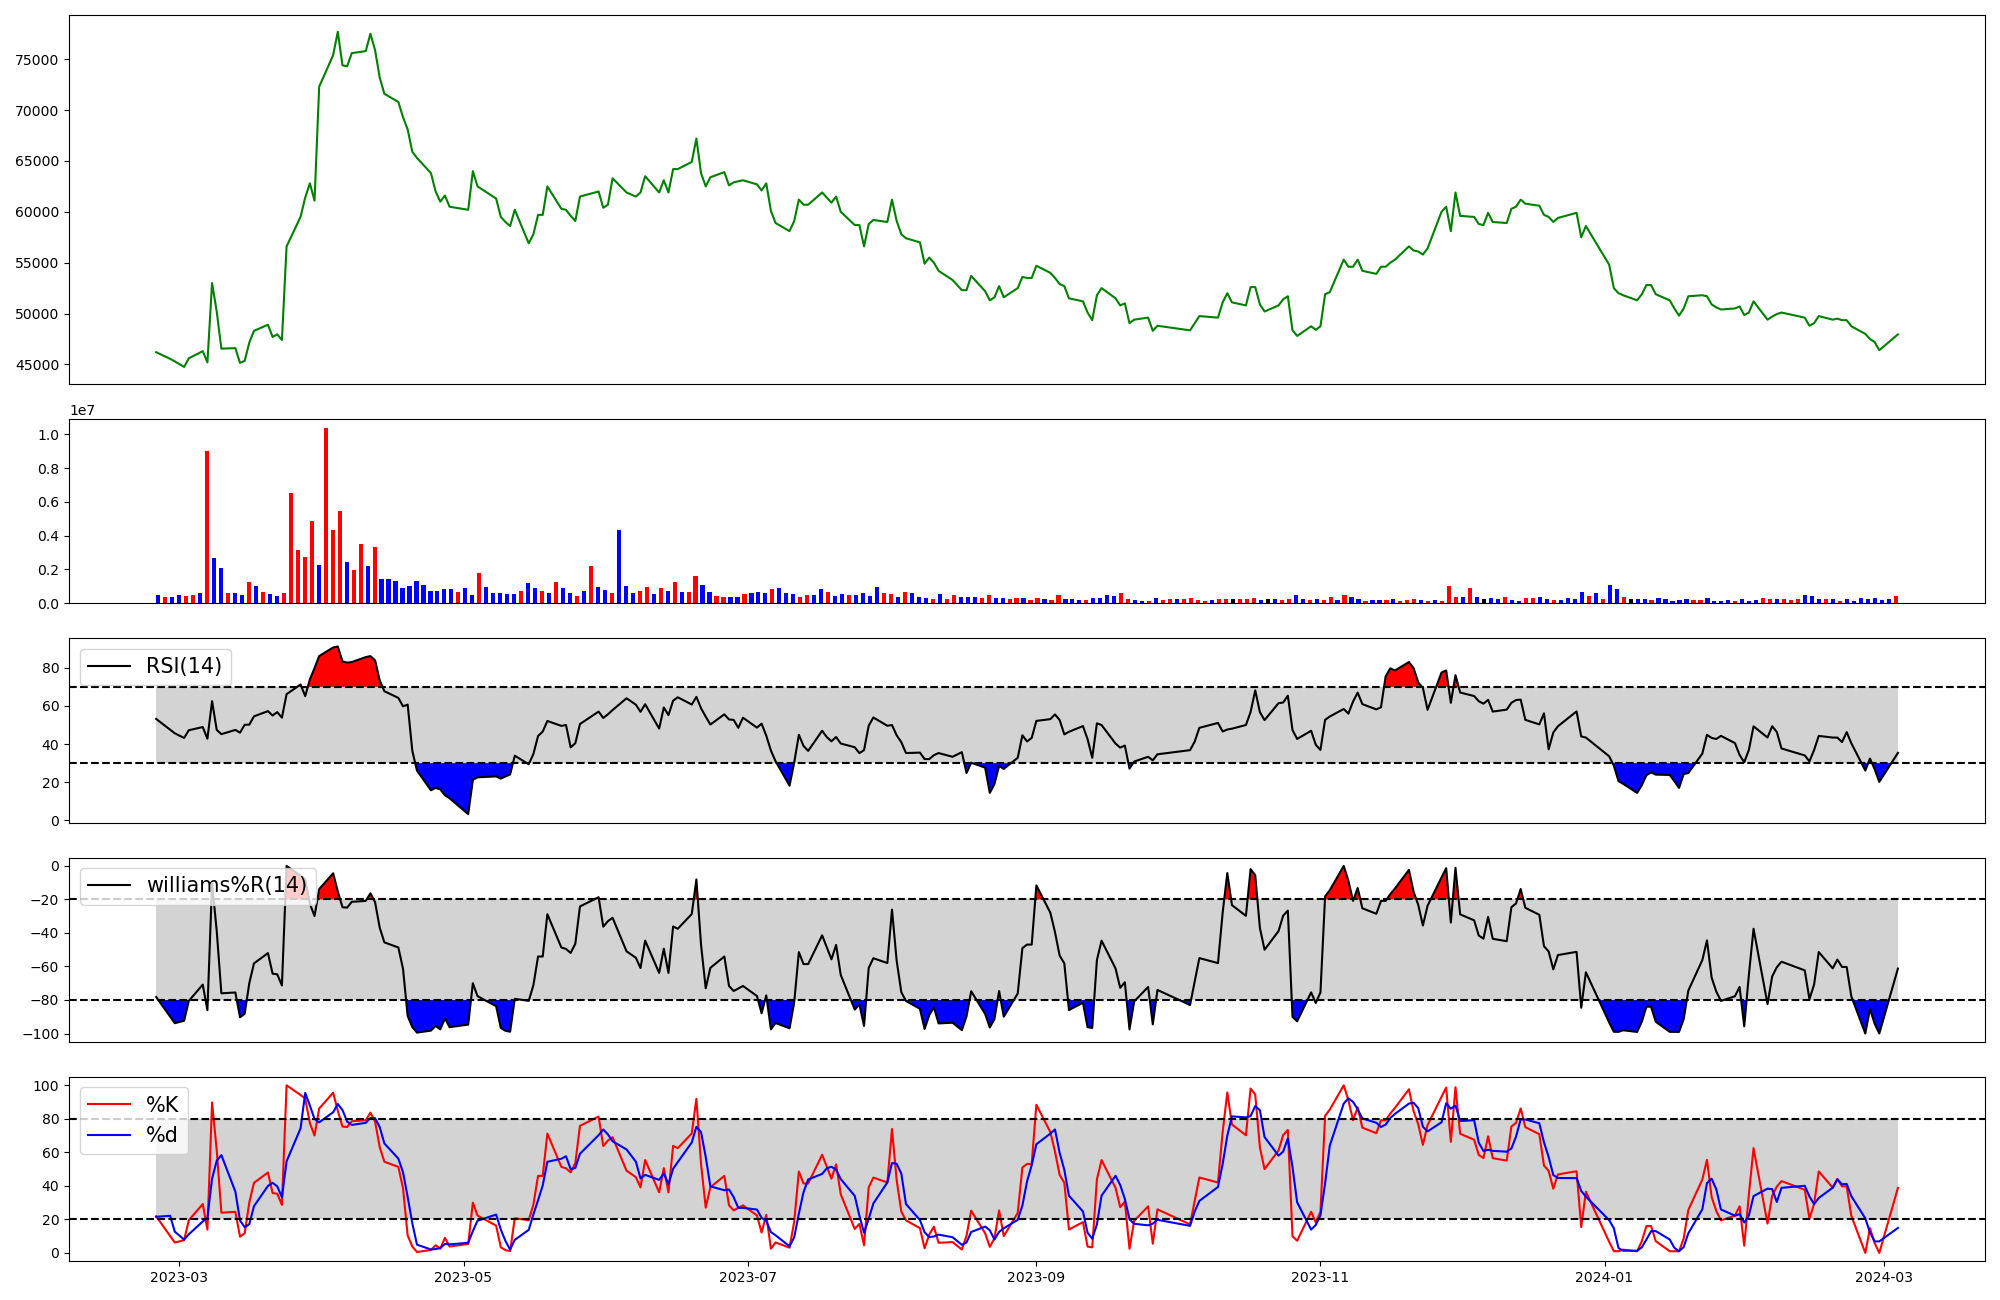Click the 2024-01 x-axis date label

pos(1605,1277)
